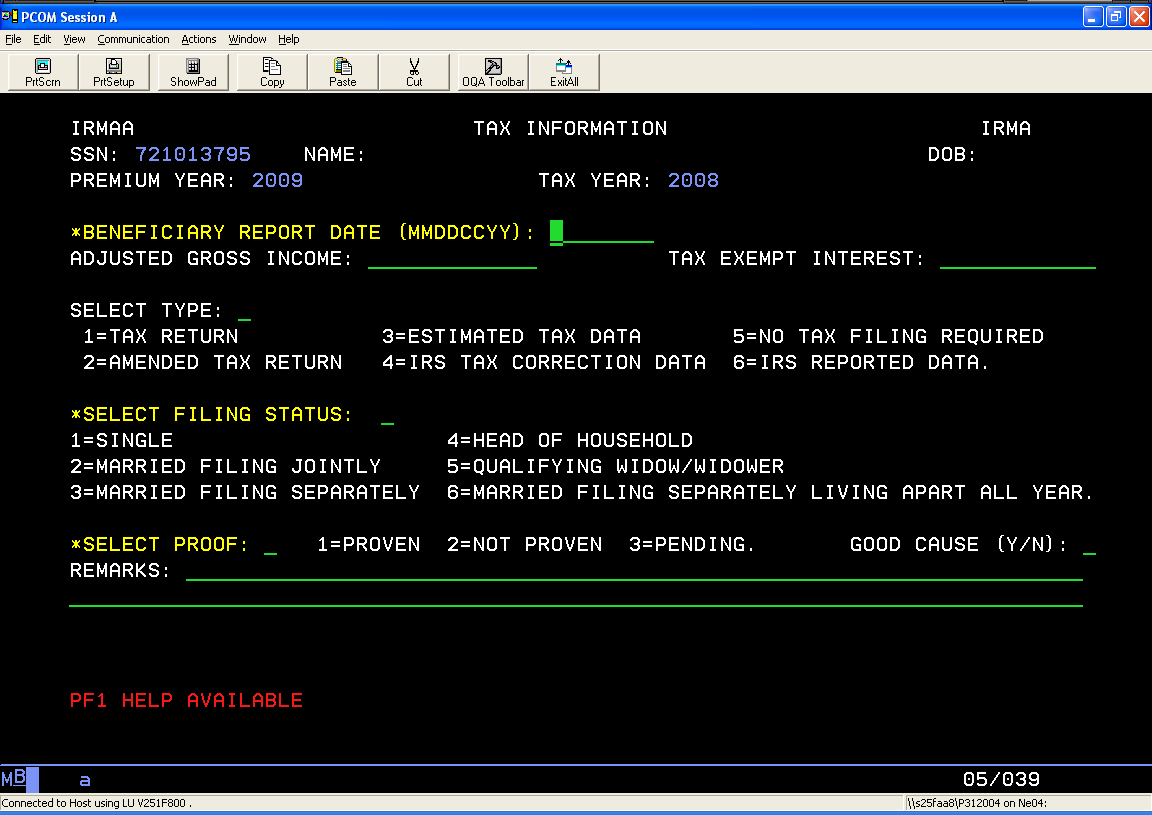Click the ExitAll toolbar icon
This screenshot has height=815, width=1152.
564,72
